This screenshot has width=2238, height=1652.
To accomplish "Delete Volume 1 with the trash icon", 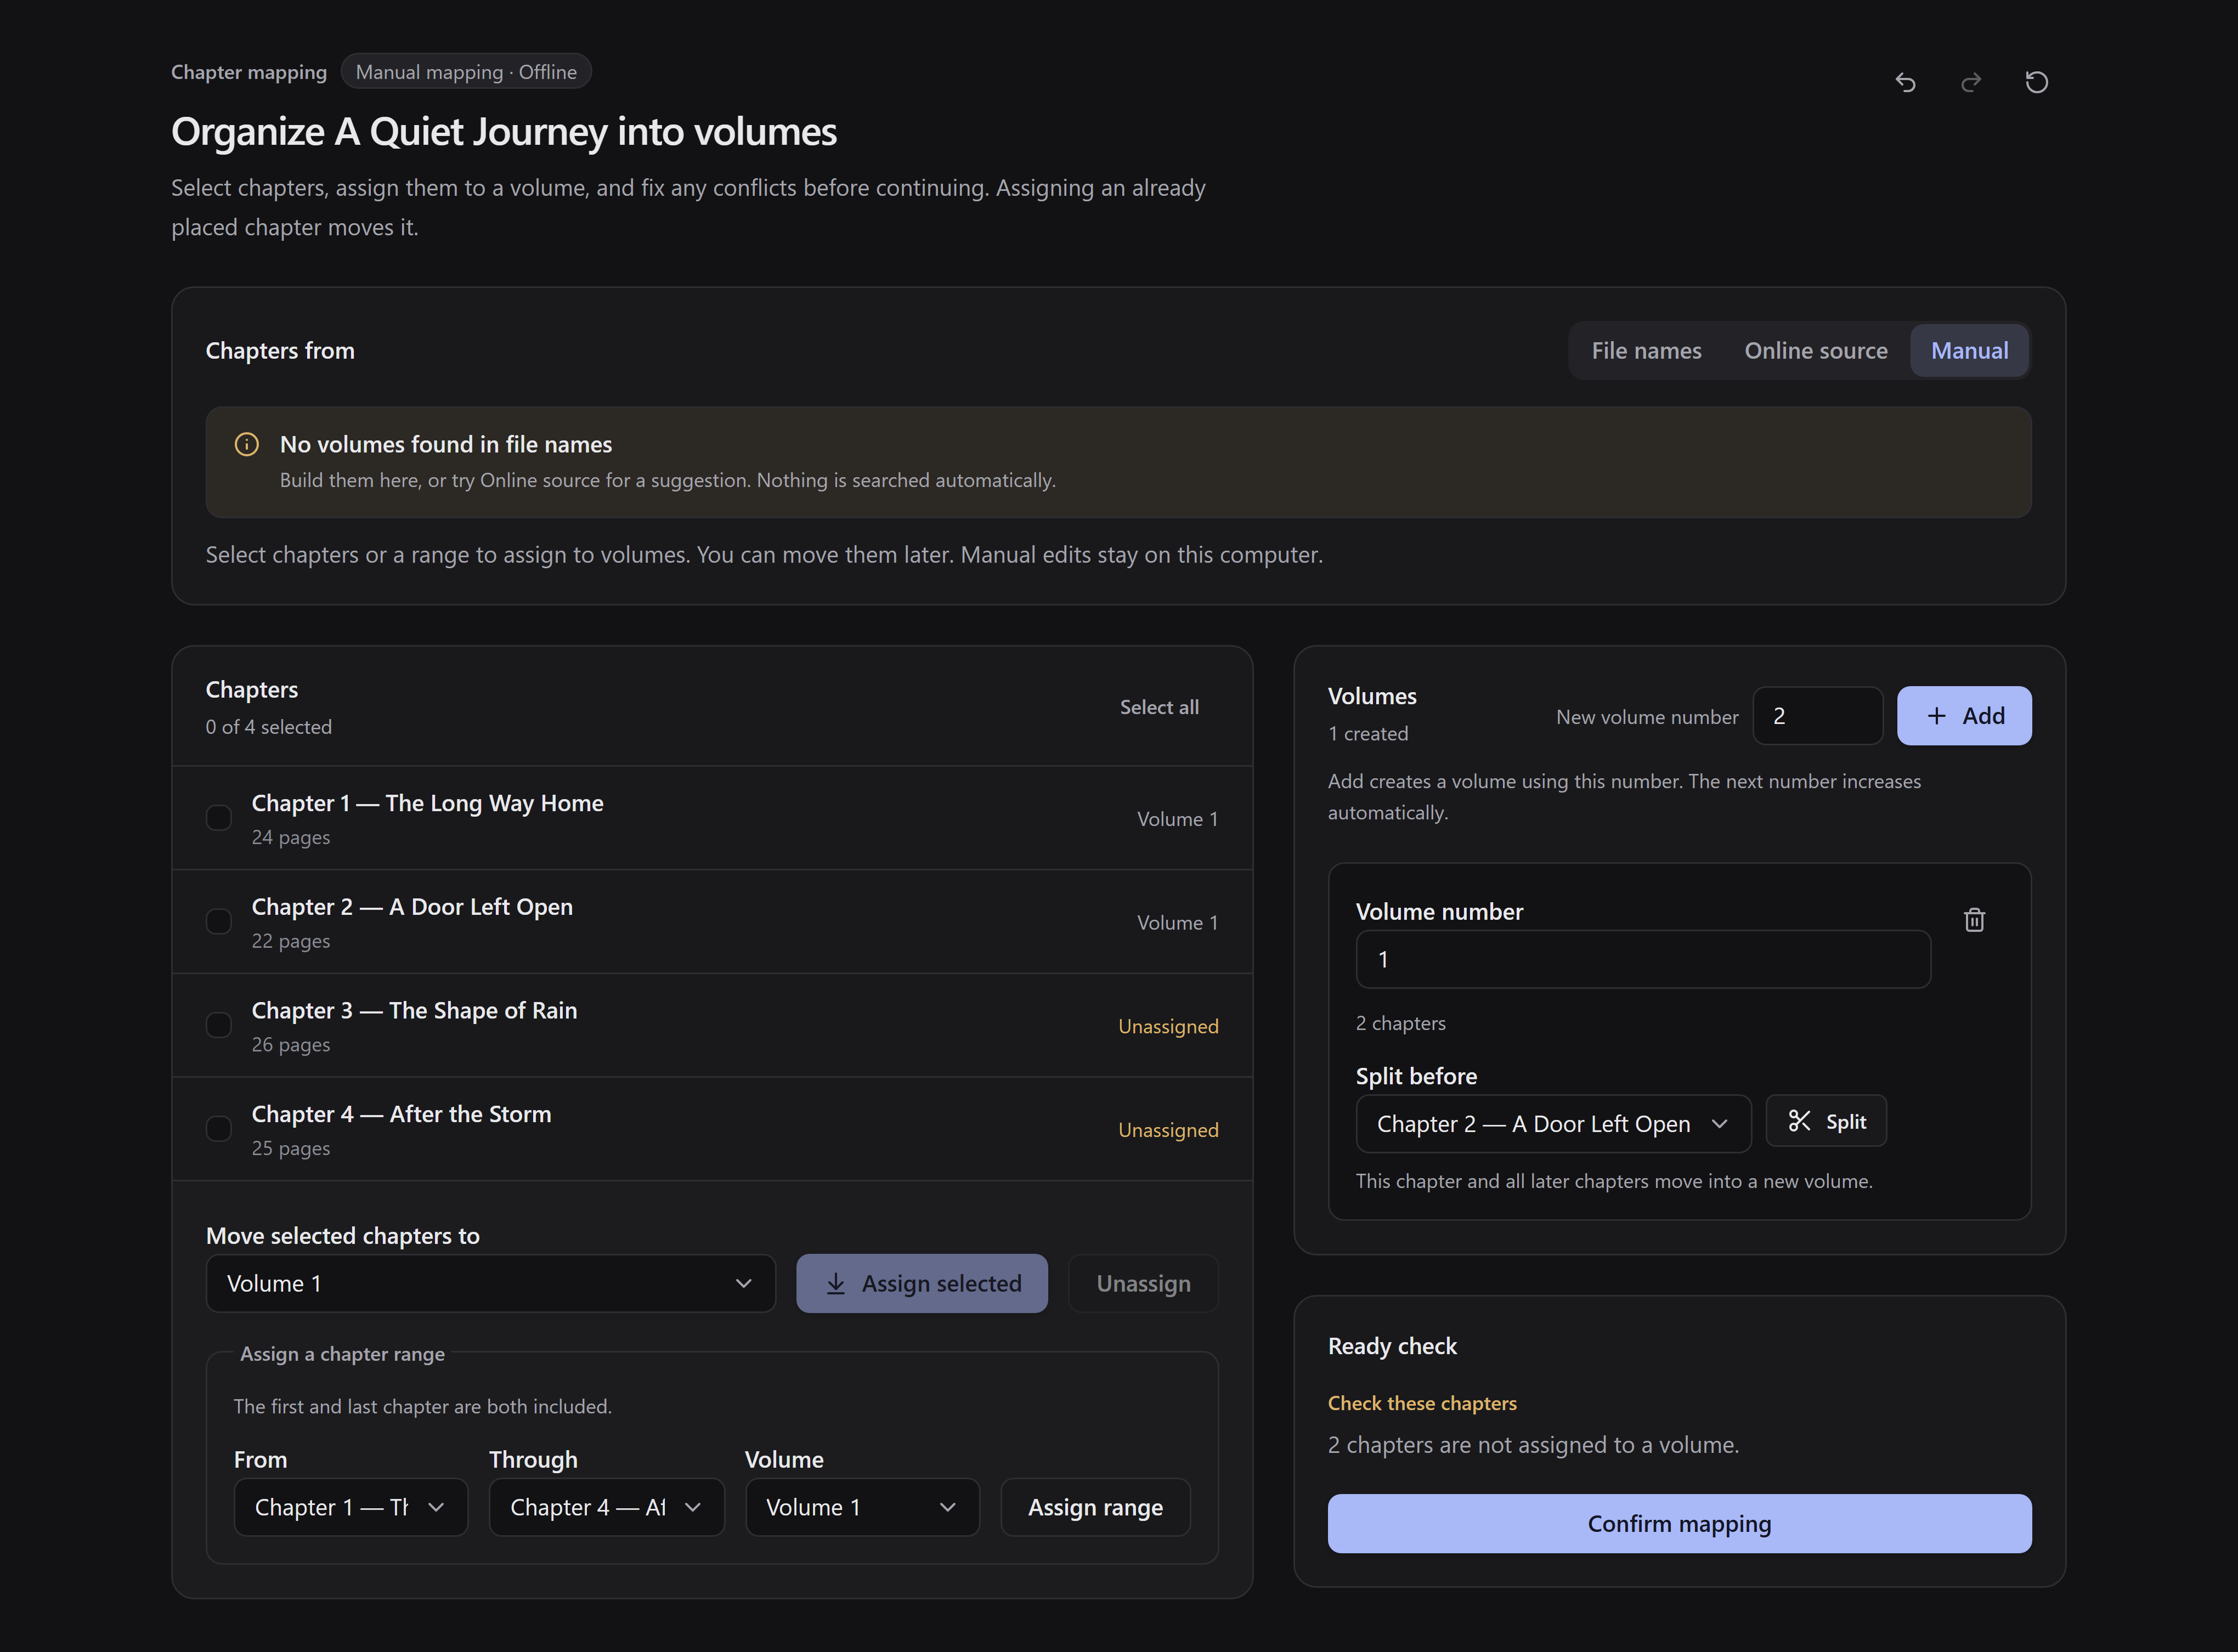I will (1974, 920).
